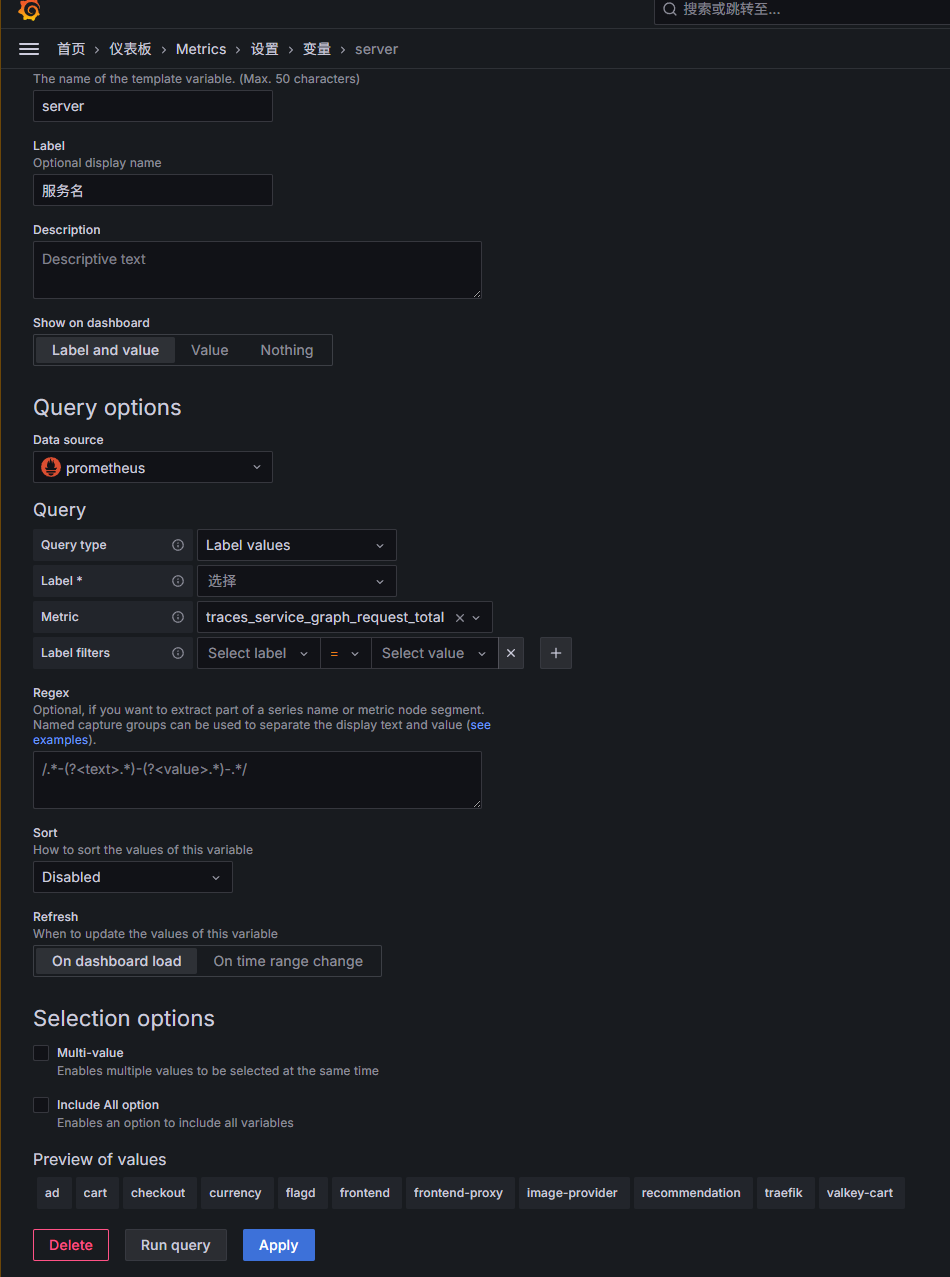Screen dimensions: 950x1277
Task: Expand the Sort Disabled dropdown
Action: [133, 877]
